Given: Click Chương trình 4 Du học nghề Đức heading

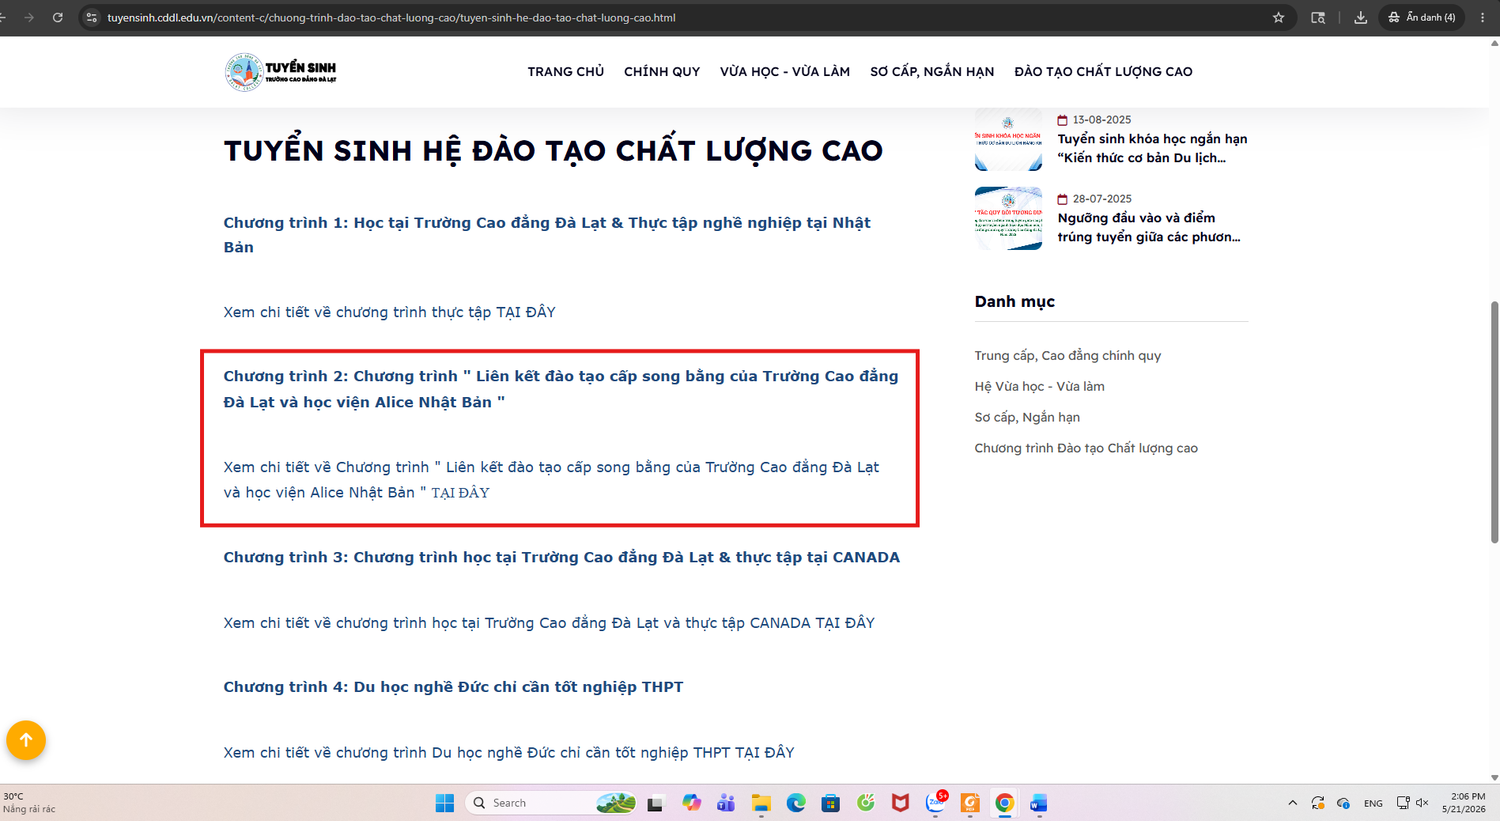Looking at the screenshot, I should 453,687.
